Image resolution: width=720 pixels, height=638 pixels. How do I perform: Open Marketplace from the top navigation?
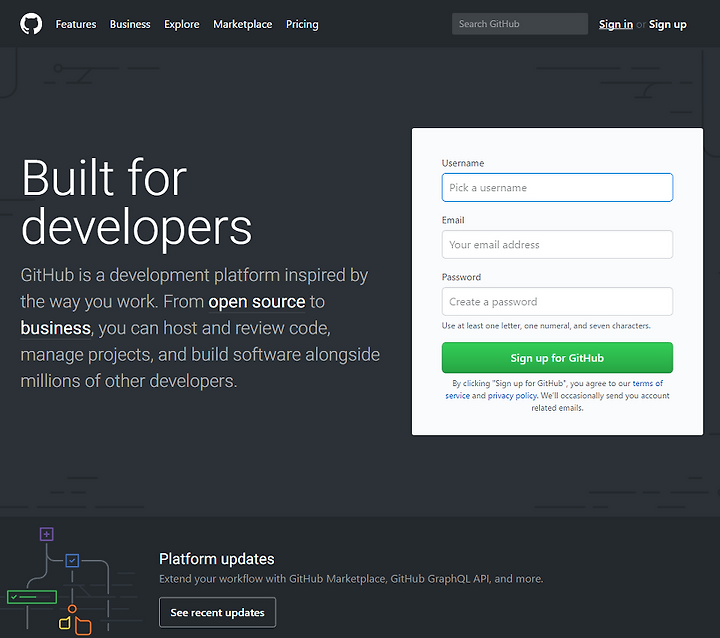(x=242, y=24)
